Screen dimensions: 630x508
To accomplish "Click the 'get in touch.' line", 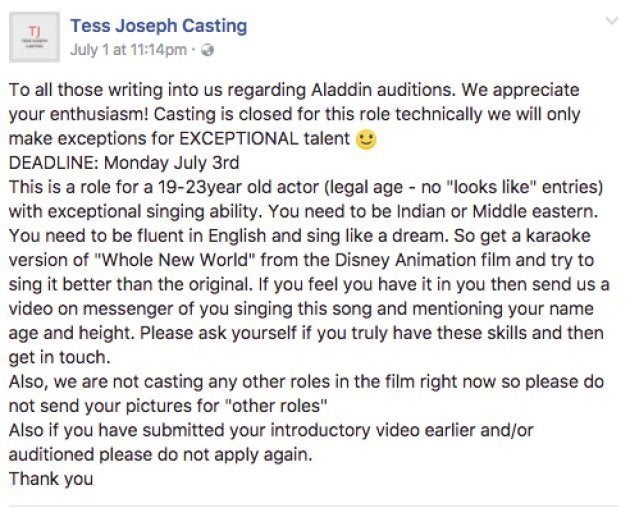I will click(x=59, y=357).
